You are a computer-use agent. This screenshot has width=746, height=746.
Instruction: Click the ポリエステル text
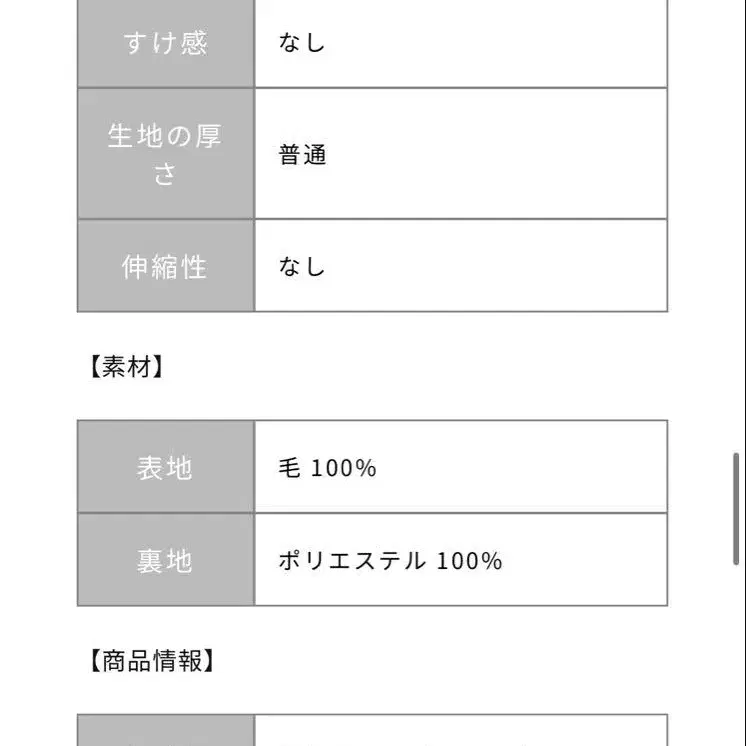click(x=351, y=560)
